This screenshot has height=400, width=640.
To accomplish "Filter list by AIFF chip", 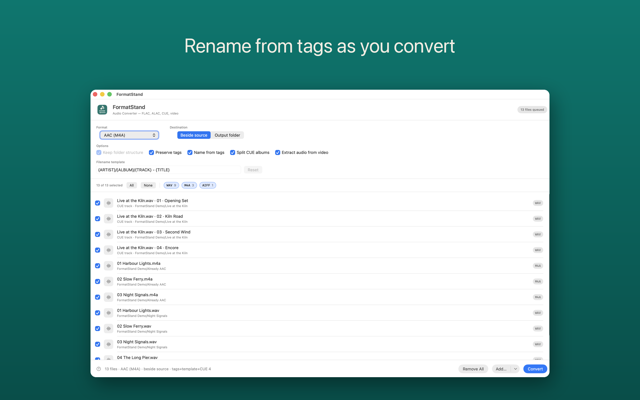I will click(208, 185).
